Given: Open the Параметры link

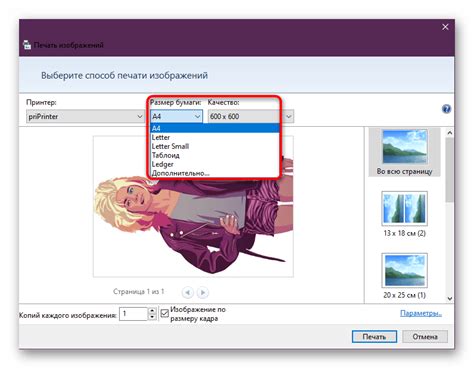Looking at the screenshot, I should coord(421,313).
